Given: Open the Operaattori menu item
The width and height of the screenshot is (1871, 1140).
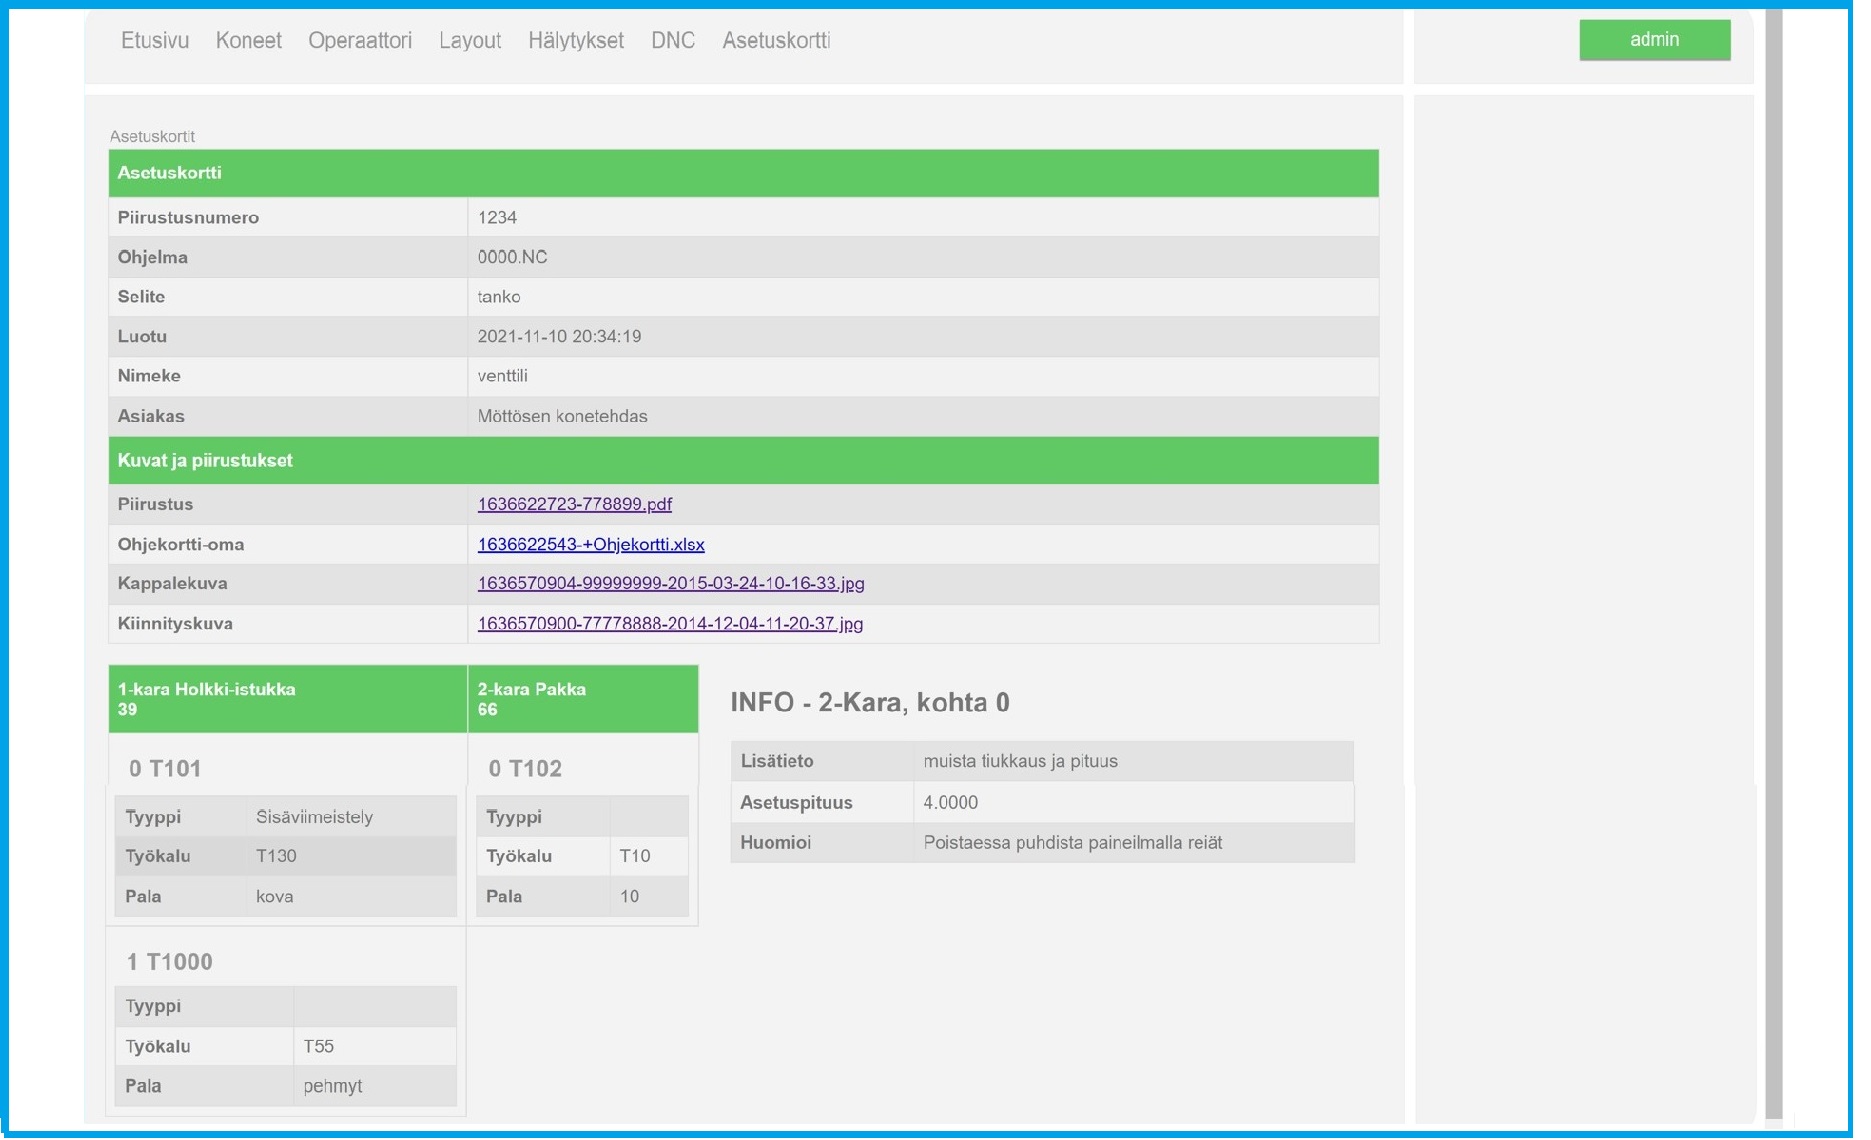Looking at the screenshot, I should point(360,41).
